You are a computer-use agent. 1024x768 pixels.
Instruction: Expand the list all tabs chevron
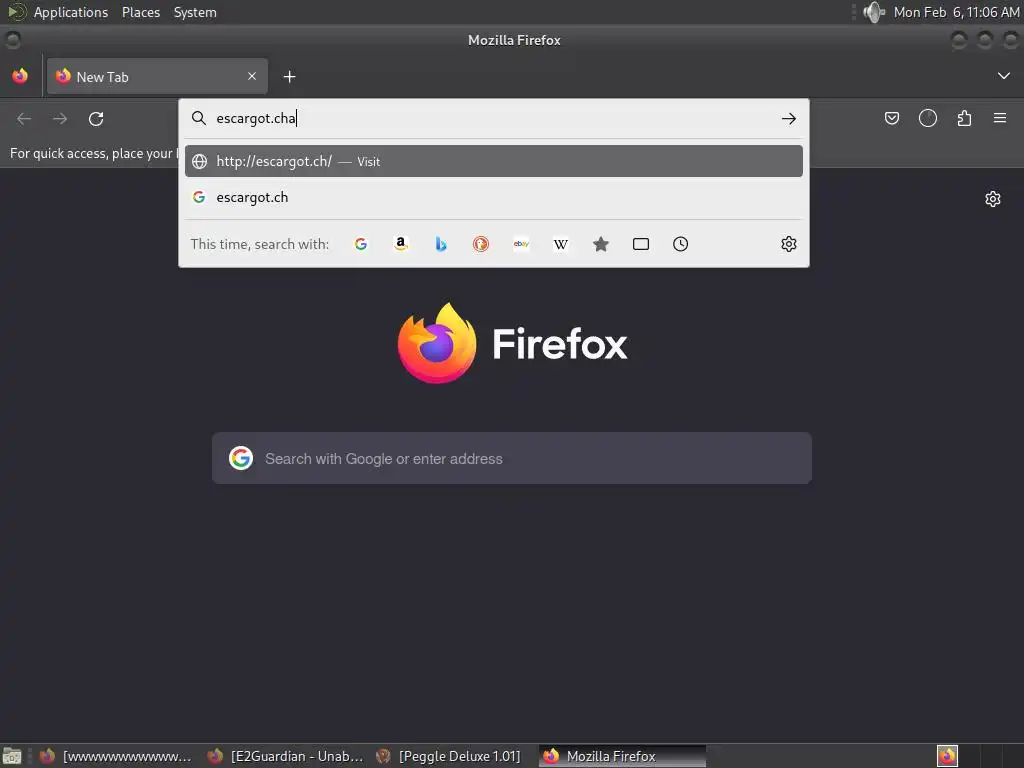[1004, 76]
